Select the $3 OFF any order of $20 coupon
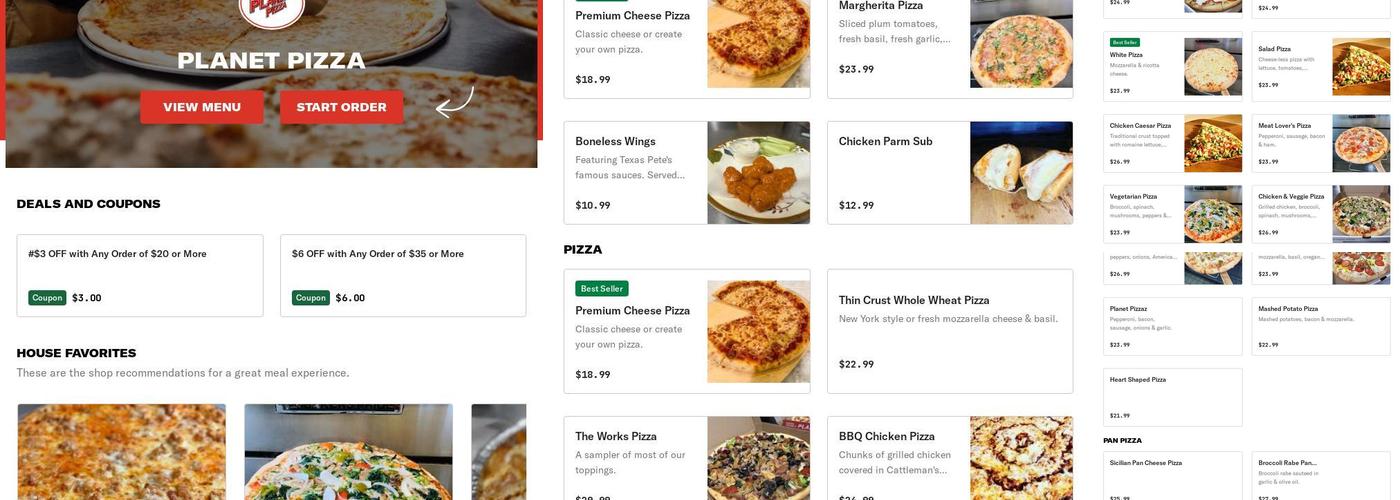 point(140,276)
